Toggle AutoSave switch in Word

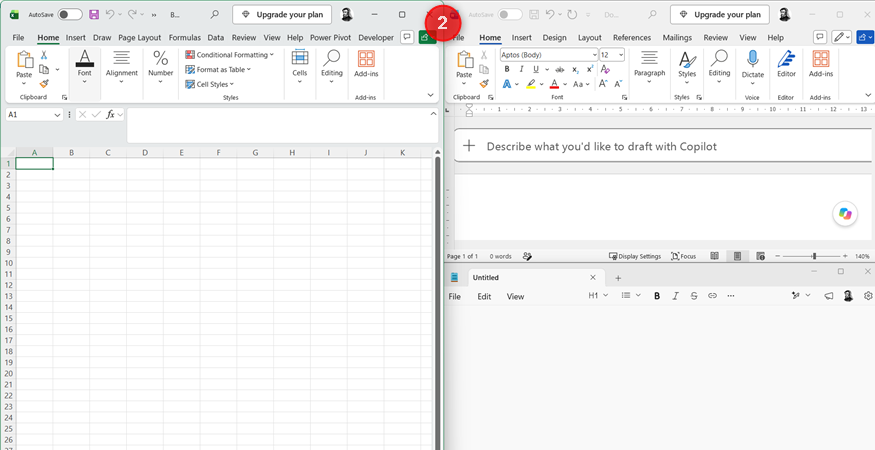[x=510, y=15]
